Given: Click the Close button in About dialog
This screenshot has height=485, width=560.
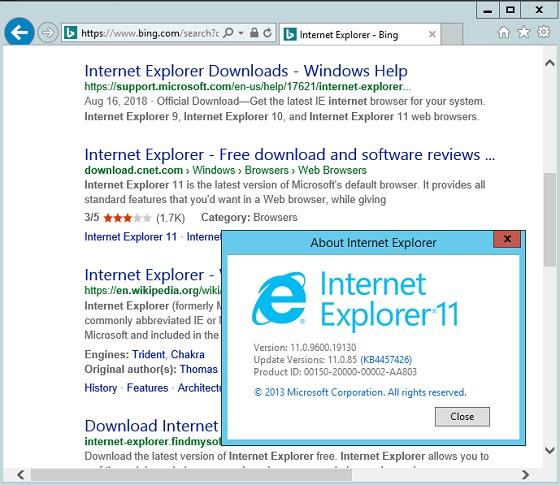Looking at the screenshot, I should tap(462, 416).
